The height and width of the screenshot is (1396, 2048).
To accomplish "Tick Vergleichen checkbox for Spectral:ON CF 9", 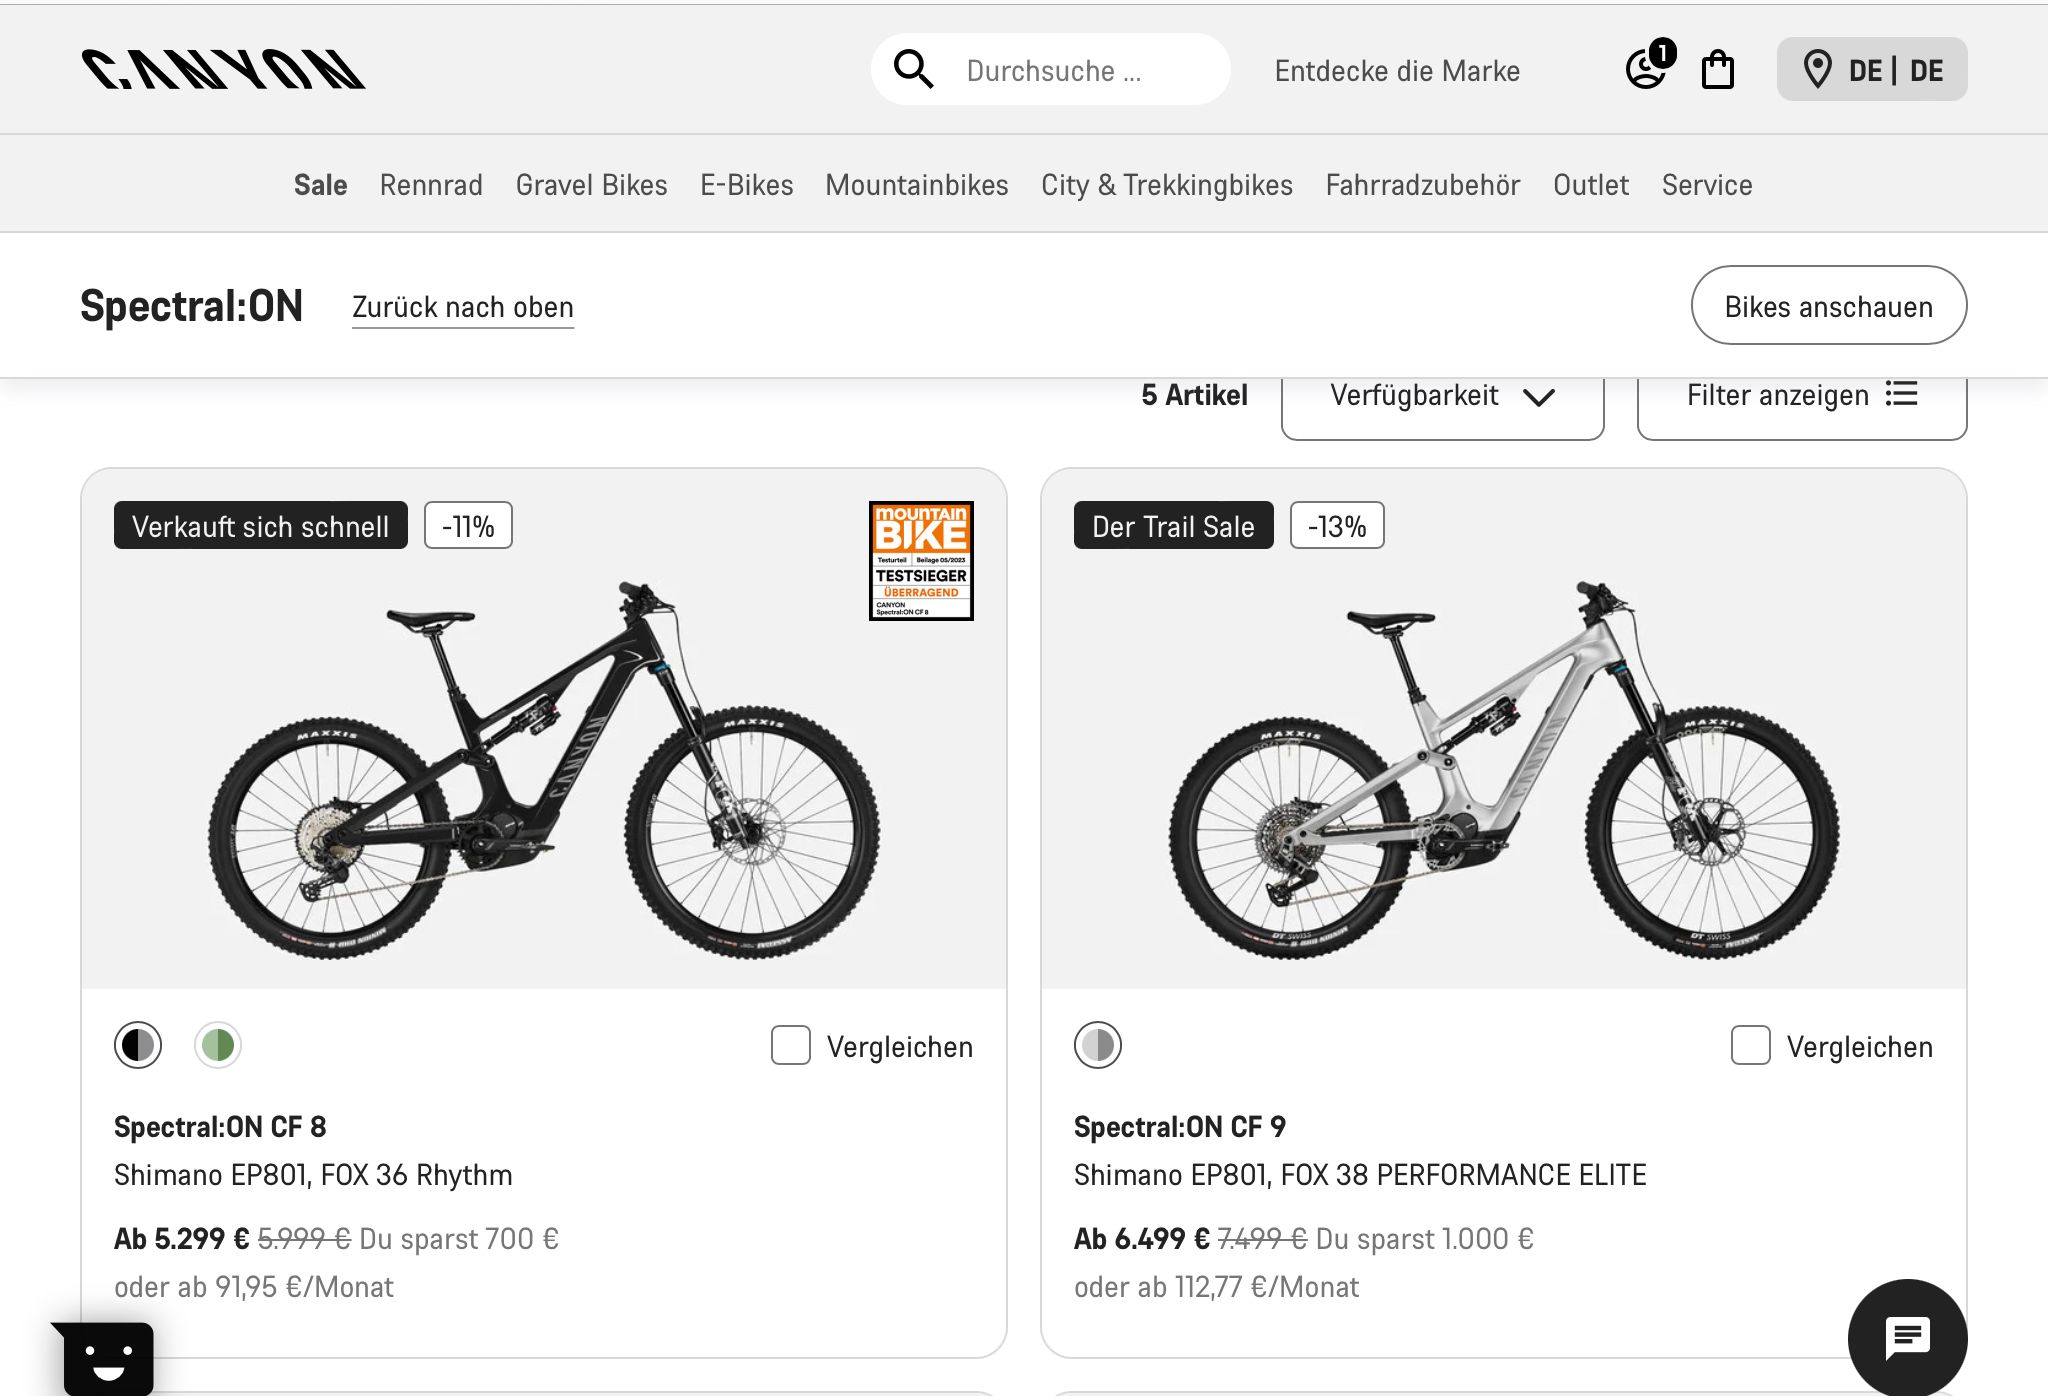I will tap(1750, 1046).
